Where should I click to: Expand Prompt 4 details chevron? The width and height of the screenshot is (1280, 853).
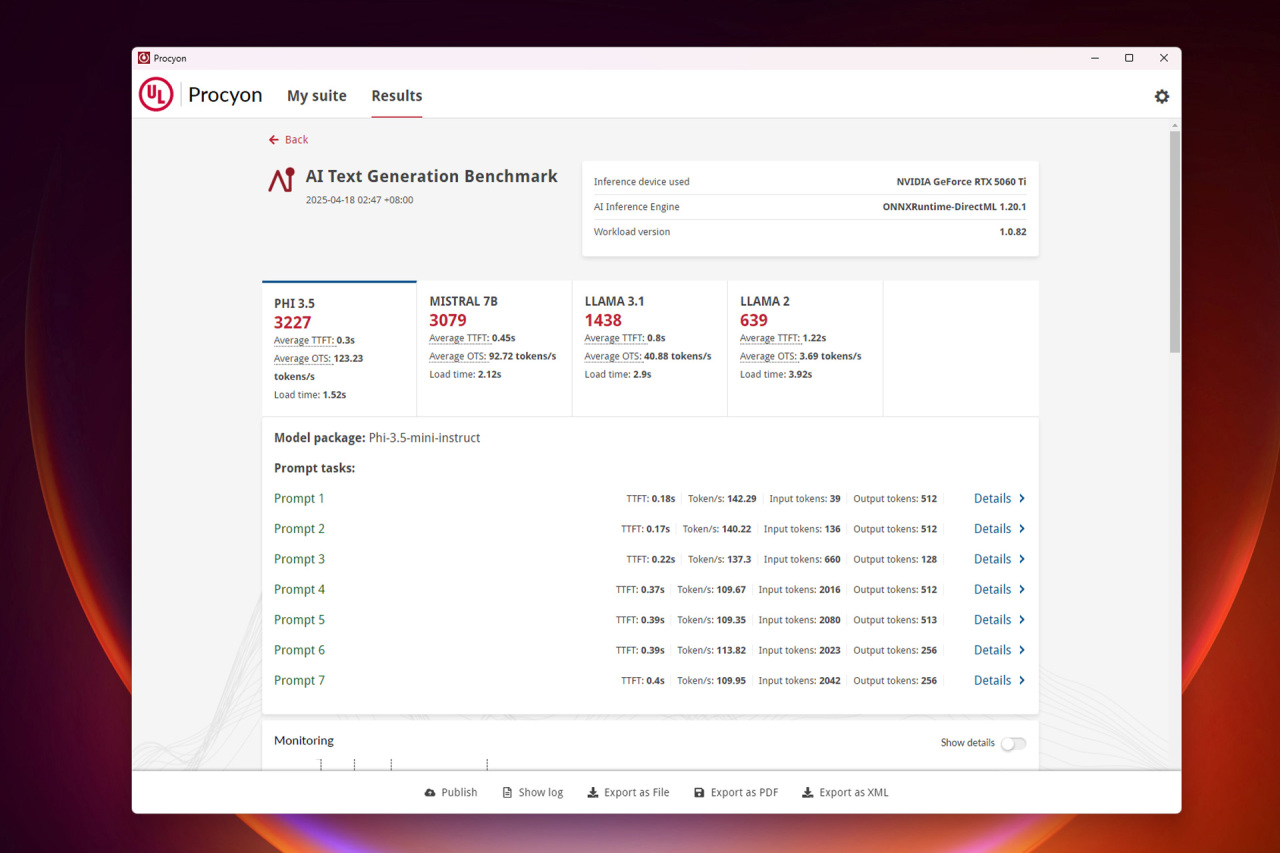[1022, 590]
